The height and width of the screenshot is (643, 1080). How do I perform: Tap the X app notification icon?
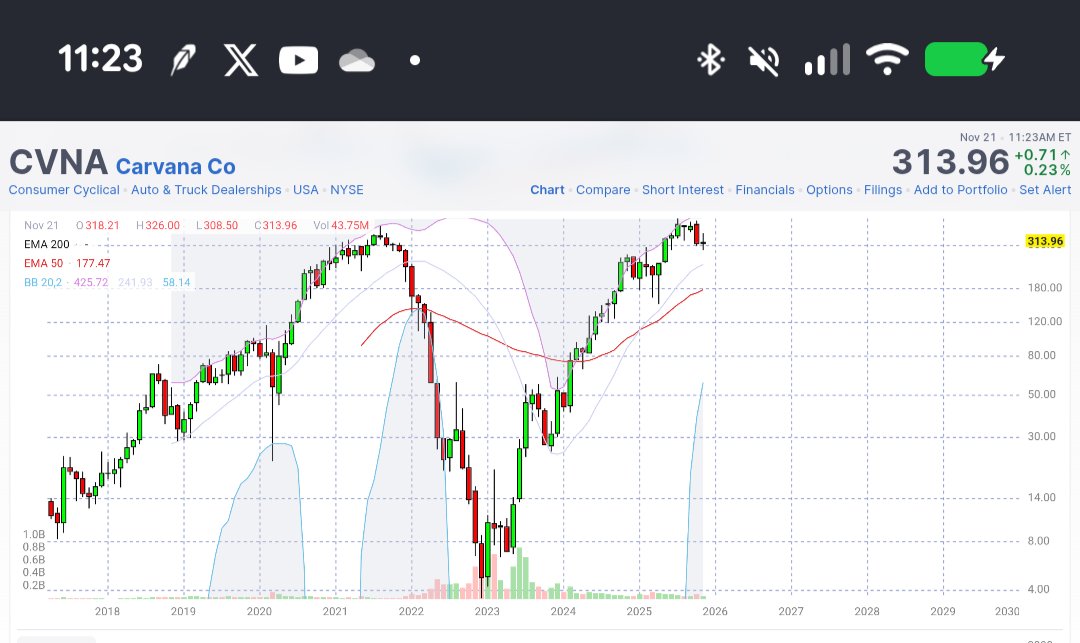[x=241, y=60]
